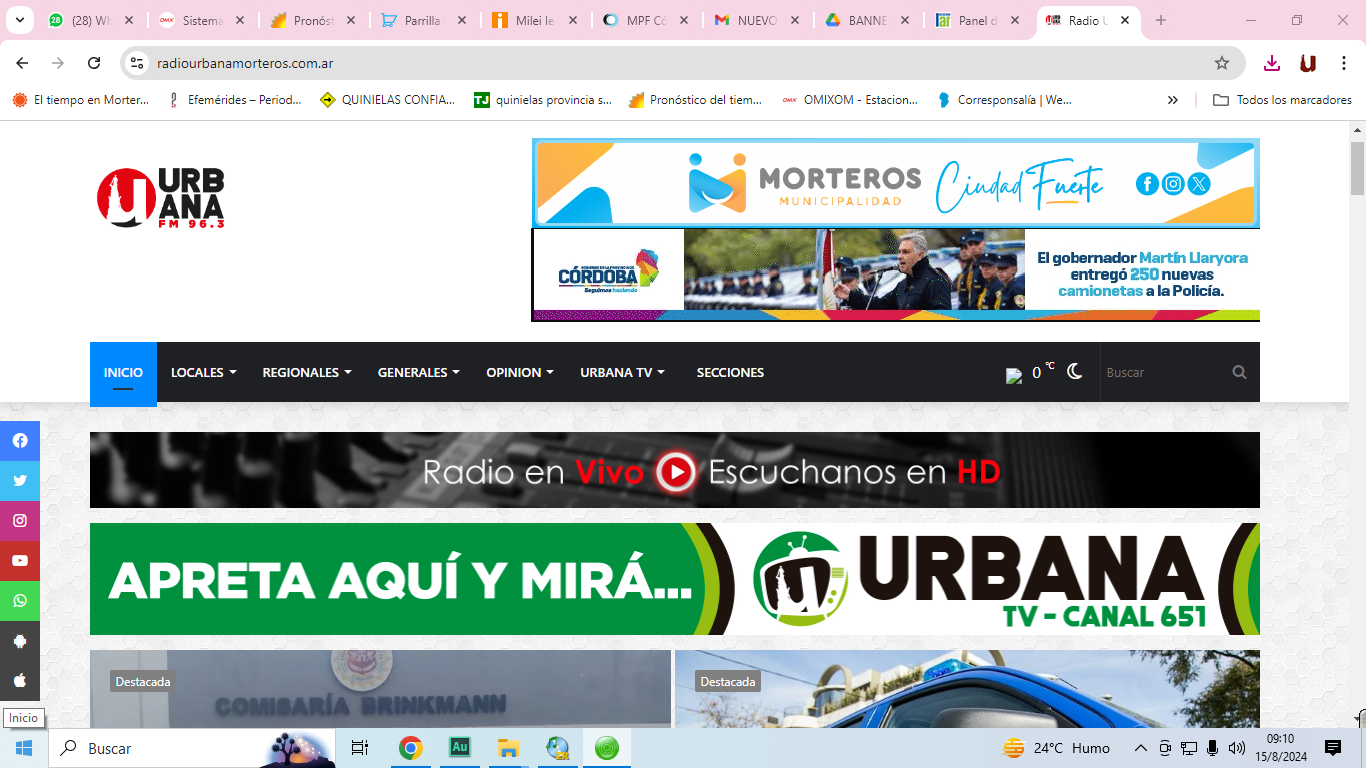Open Adobe Audition from taskbar
This screenshot has height=768, width=1366.
pyautogui.click(x=460, y=748)
